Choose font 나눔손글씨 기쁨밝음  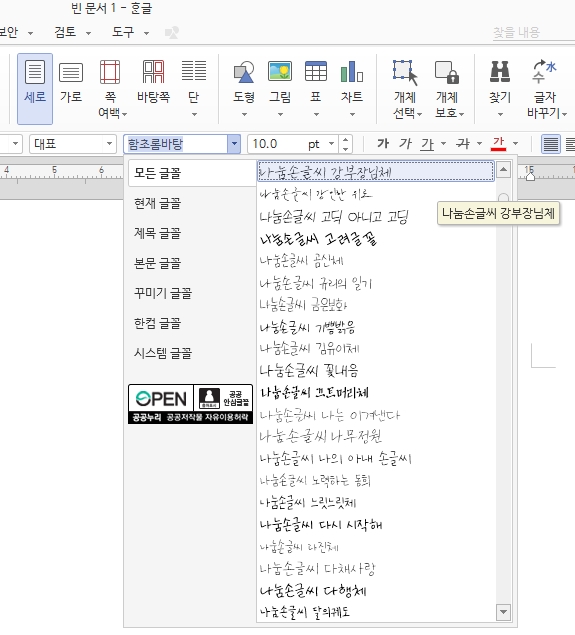[376, 327]
